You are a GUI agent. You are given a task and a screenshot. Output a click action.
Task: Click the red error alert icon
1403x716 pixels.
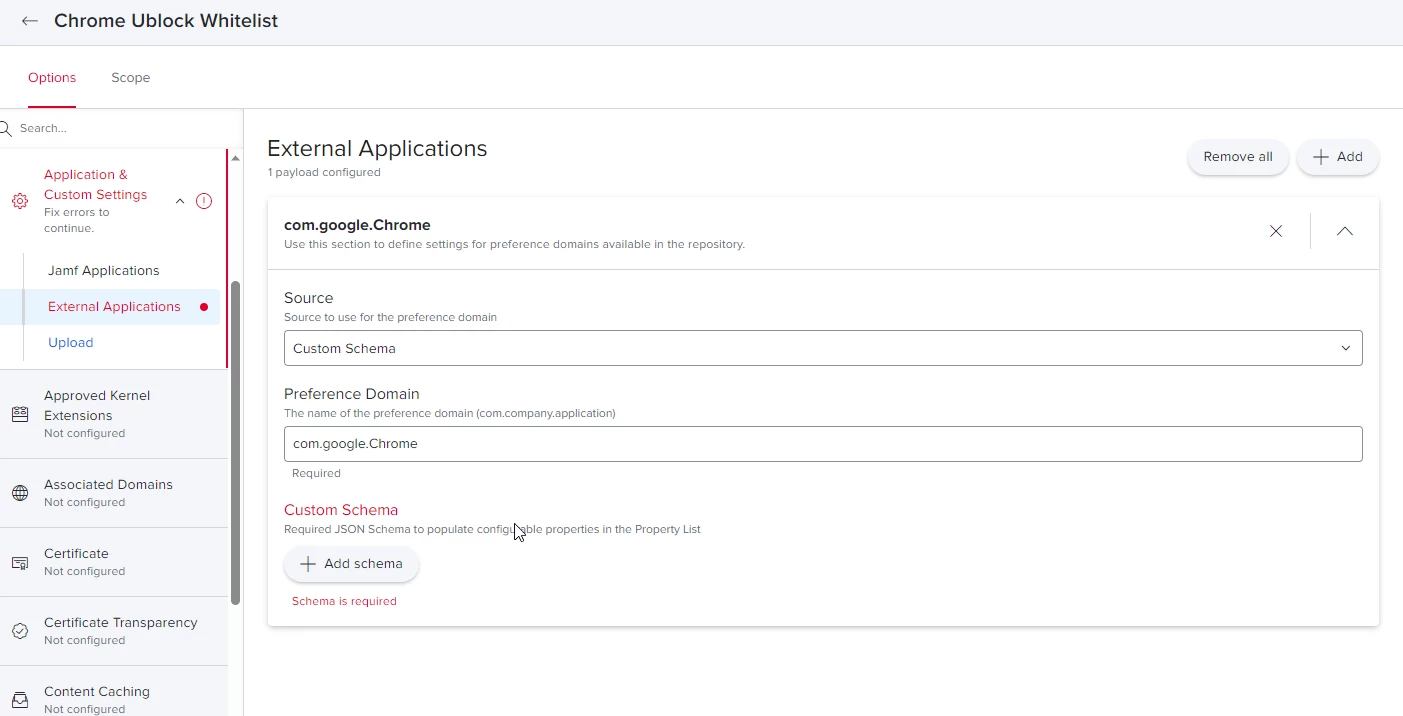pos(204,201)
